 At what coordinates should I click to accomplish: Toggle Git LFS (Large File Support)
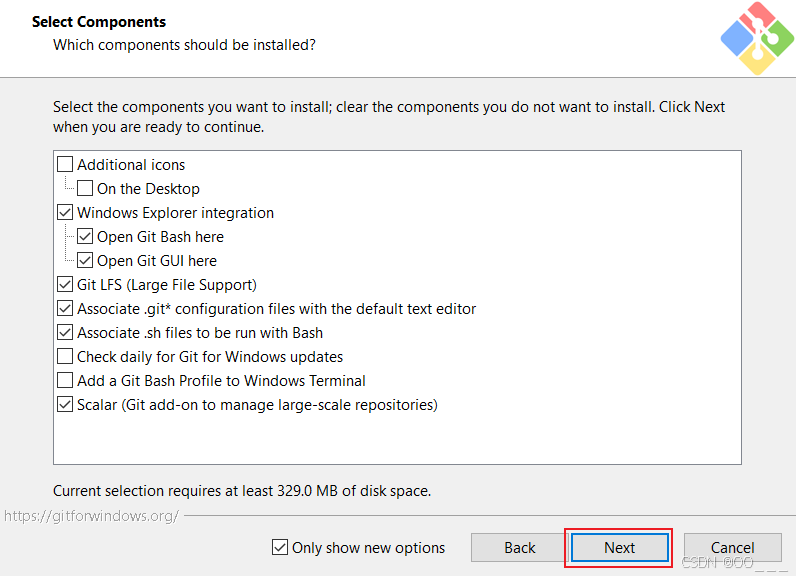coord(65,285)
